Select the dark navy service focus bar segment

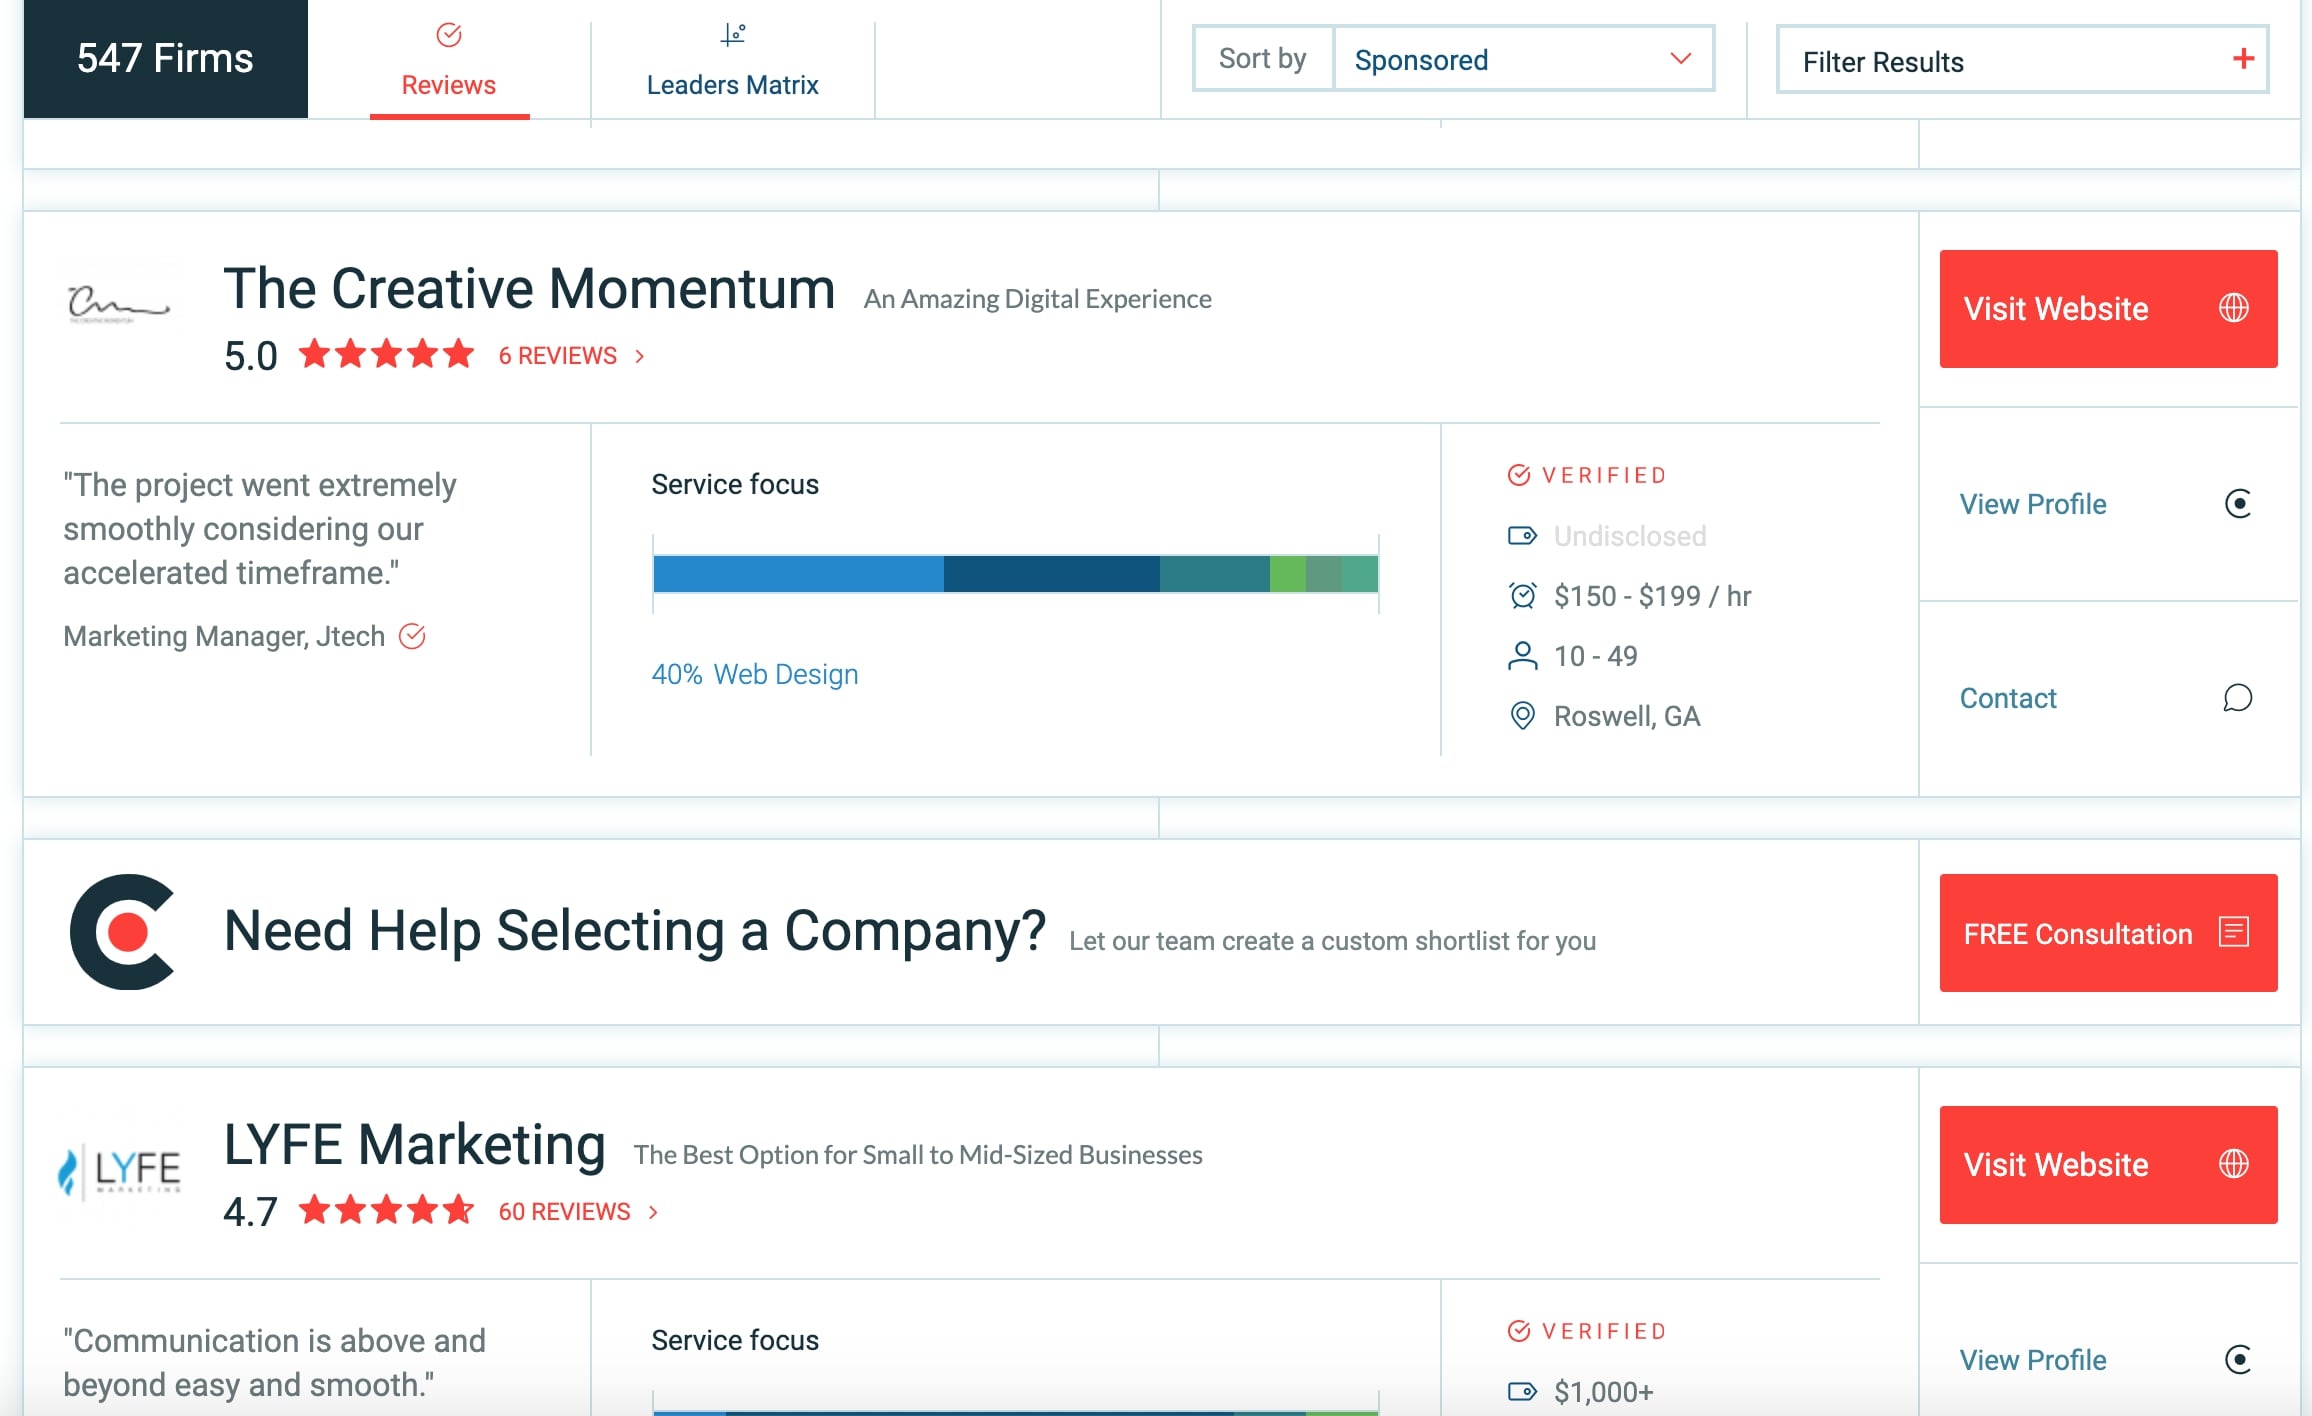coord(1051,574)
